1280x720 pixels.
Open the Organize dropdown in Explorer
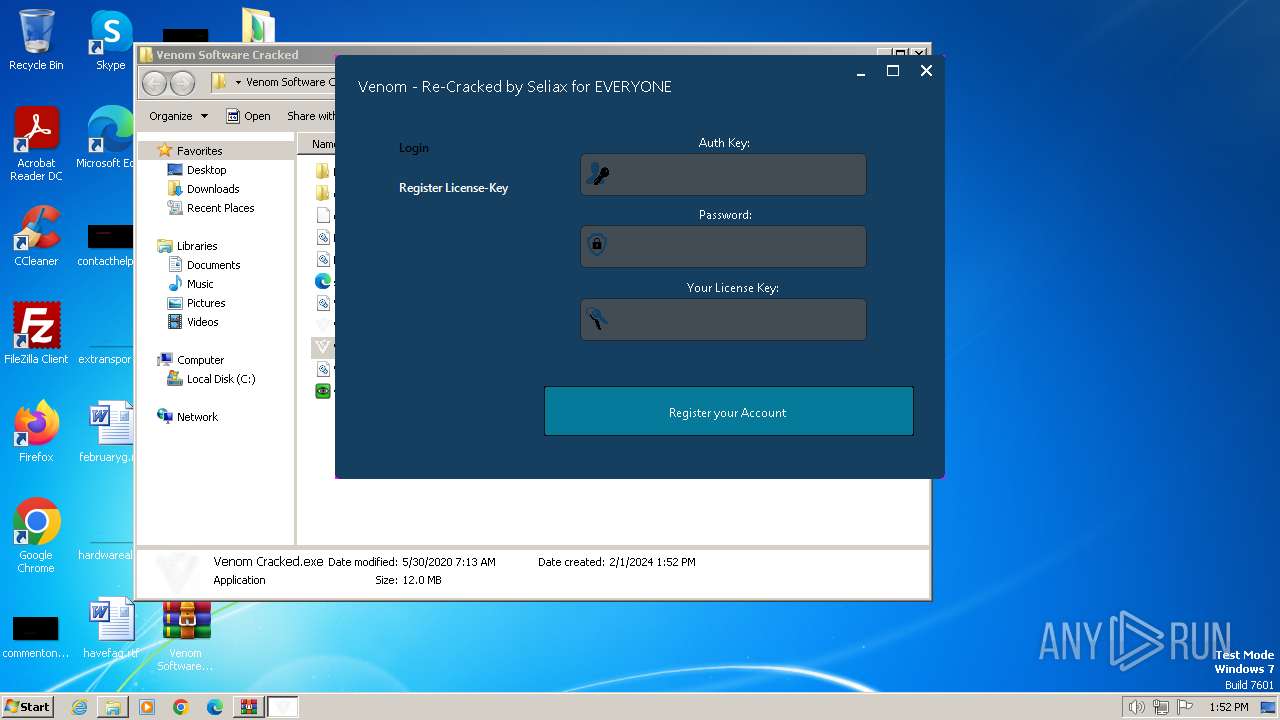178,116
